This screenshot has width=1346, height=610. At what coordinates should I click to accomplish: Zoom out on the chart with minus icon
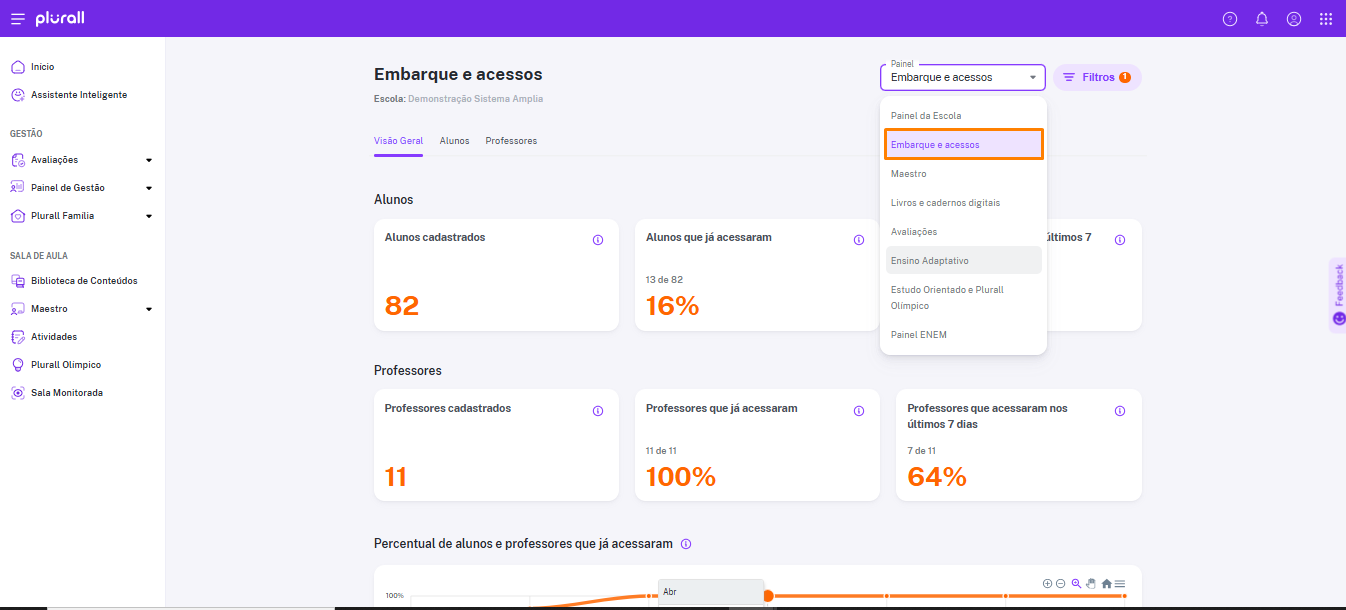[1060, 583]
